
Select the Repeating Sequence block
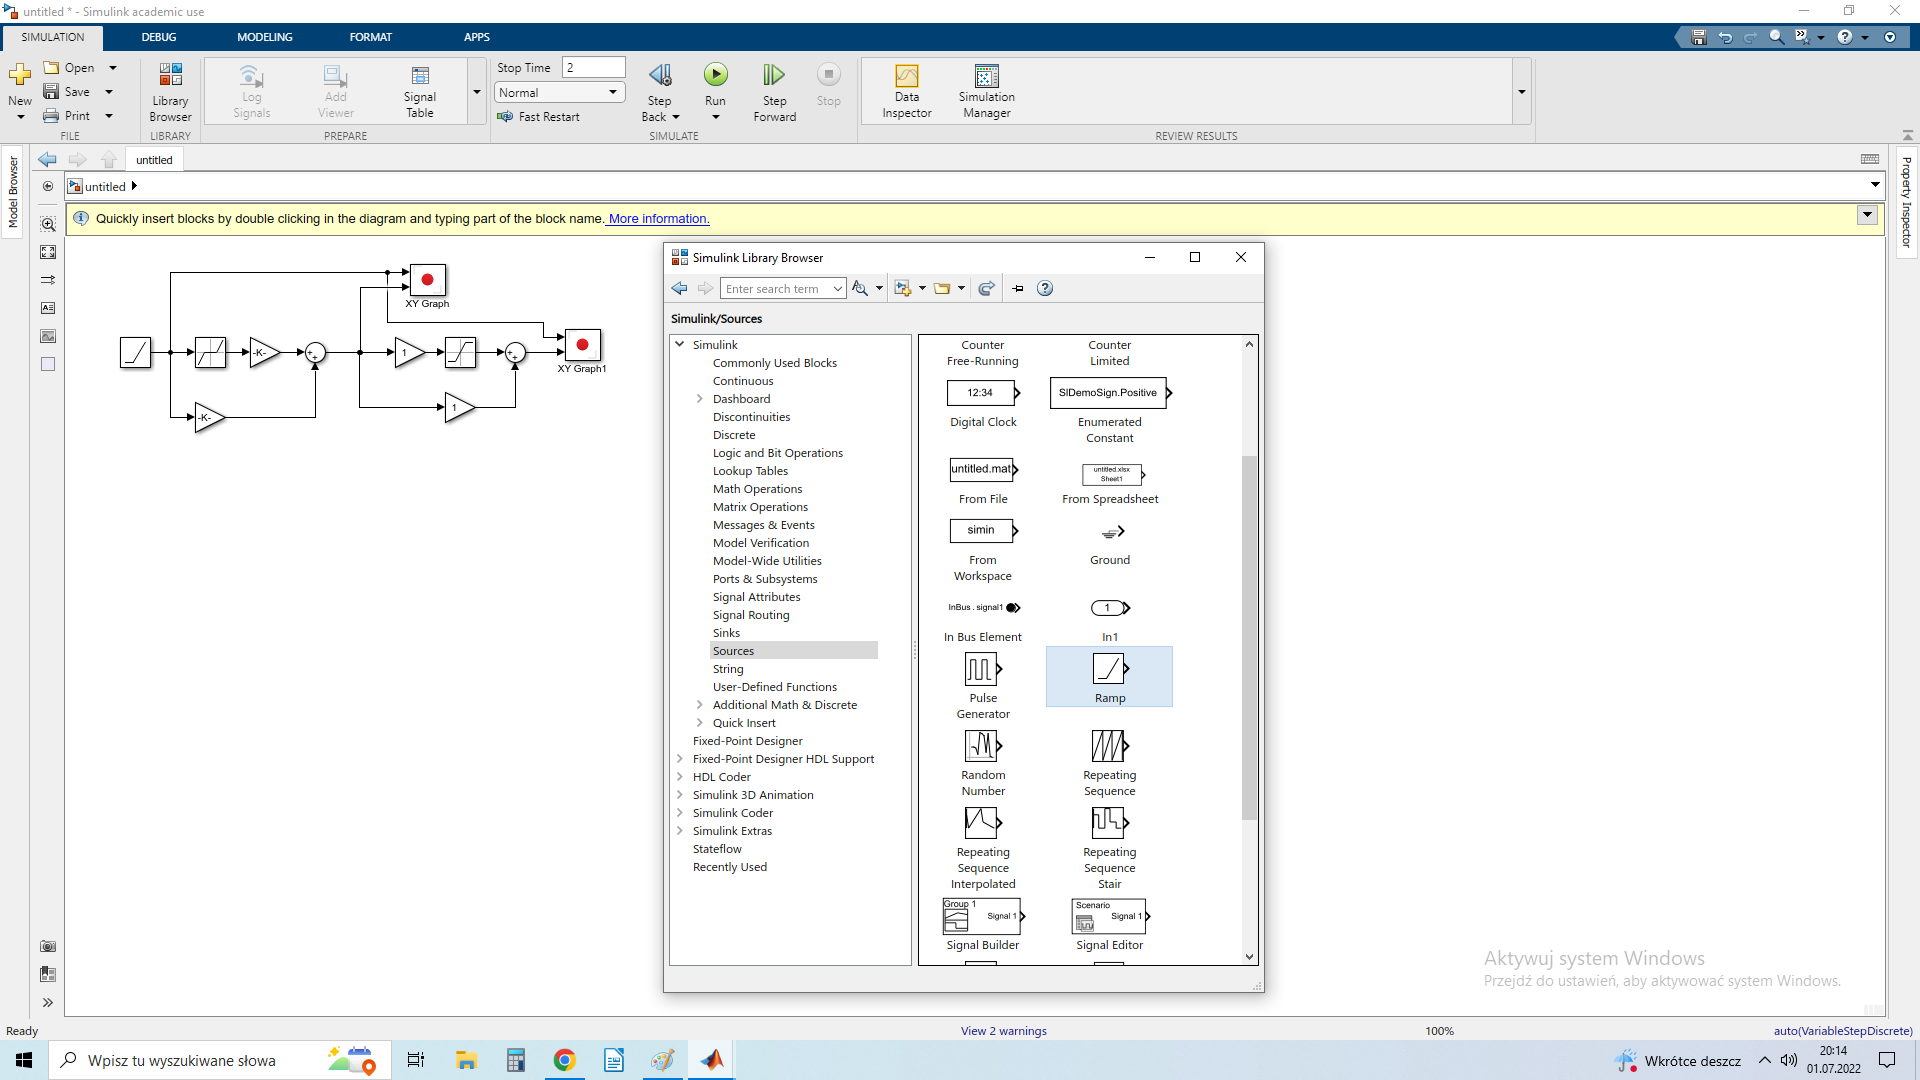(1109, 762)
